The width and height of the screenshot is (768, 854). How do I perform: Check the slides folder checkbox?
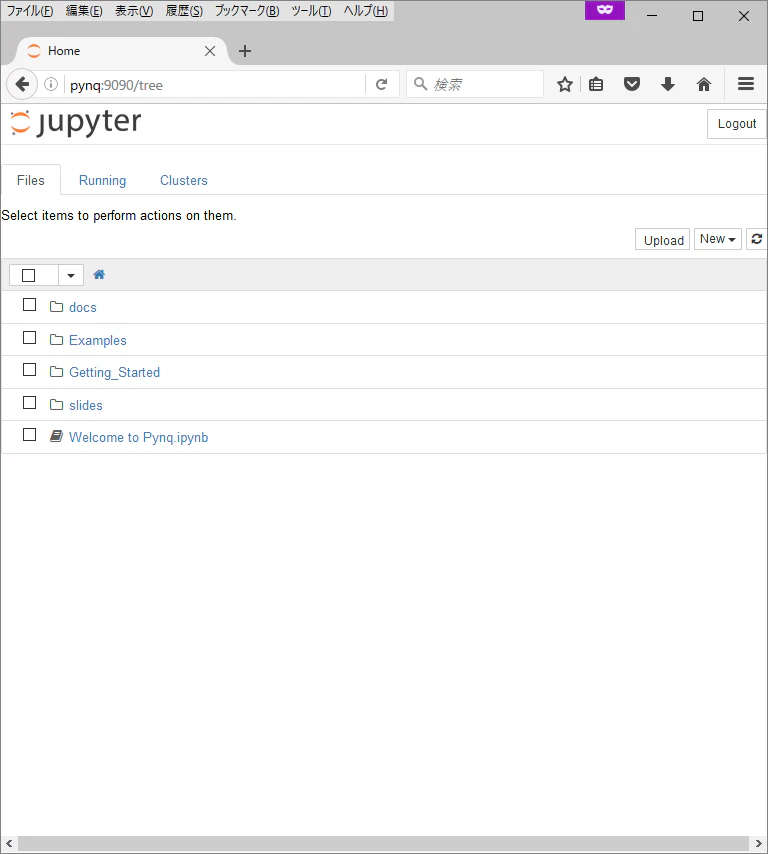point(29,402)
